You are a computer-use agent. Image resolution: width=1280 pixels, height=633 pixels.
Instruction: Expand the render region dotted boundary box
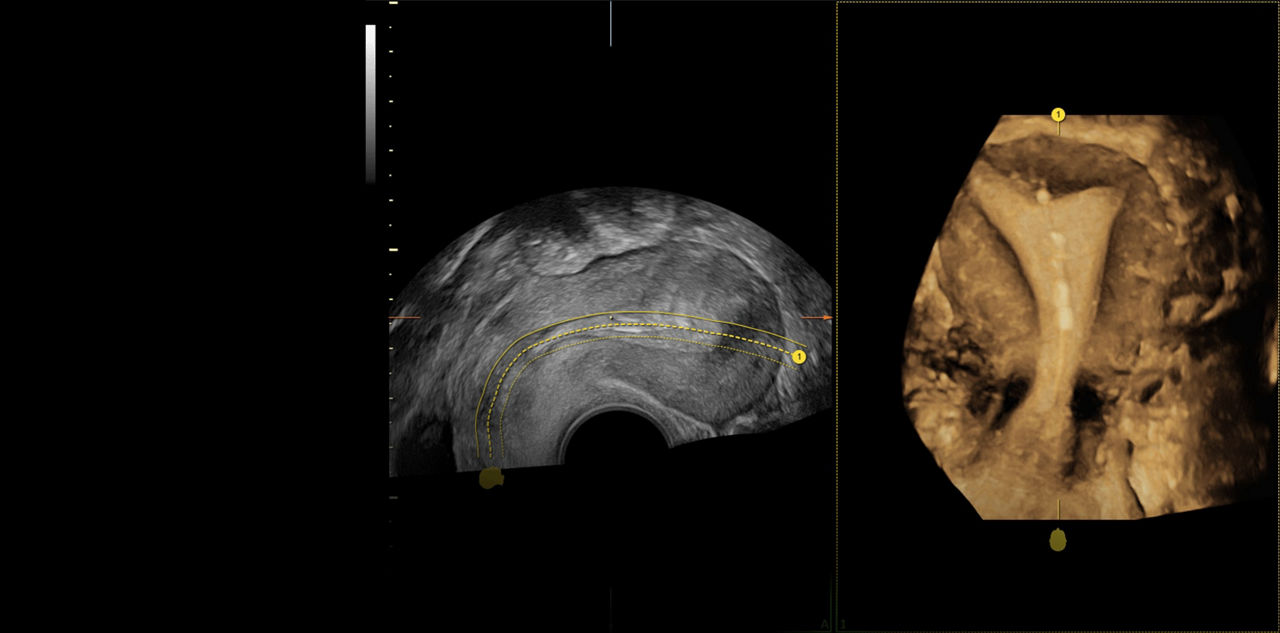837,300
